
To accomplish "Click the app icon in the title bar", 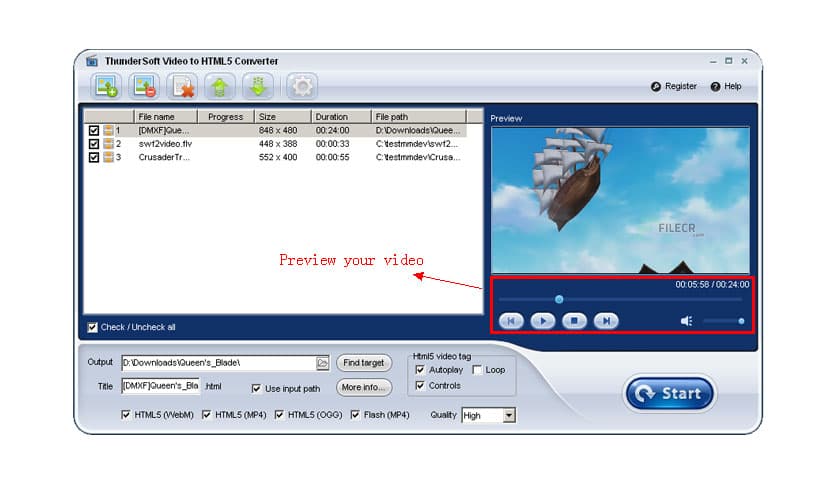I will [x=92, y=61].
